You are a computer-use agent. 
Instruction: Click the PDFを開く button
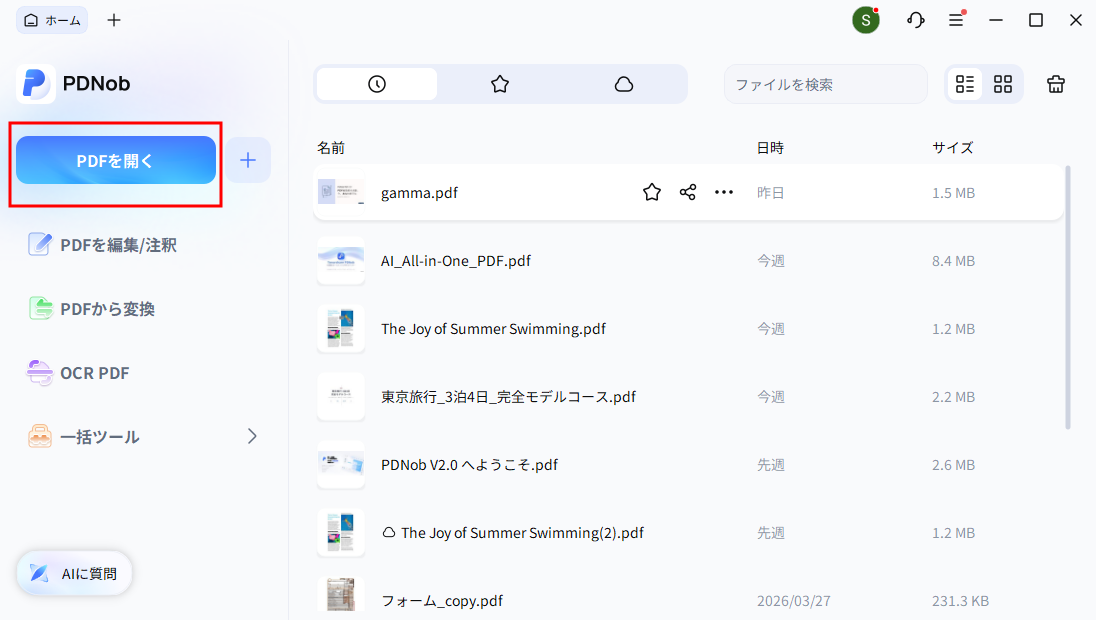(x=116, y=160)
